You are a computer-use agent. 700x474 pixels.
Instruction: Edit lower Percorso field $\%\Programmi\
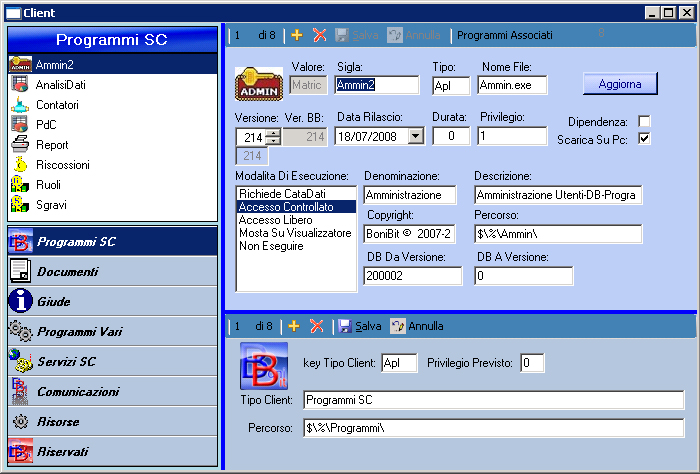(494, 428)
